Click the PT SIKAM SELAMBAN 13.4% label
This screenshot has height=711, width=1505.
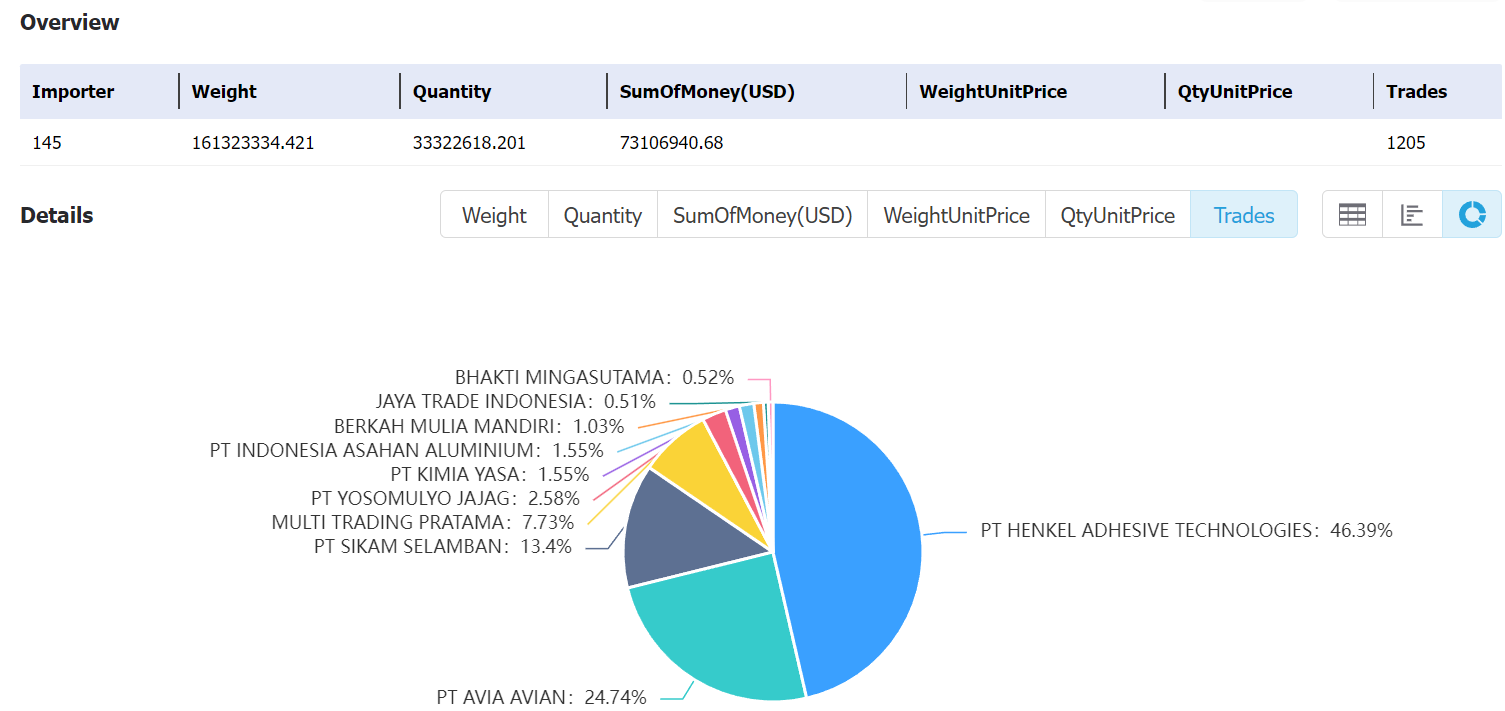(x=443, y=546)
